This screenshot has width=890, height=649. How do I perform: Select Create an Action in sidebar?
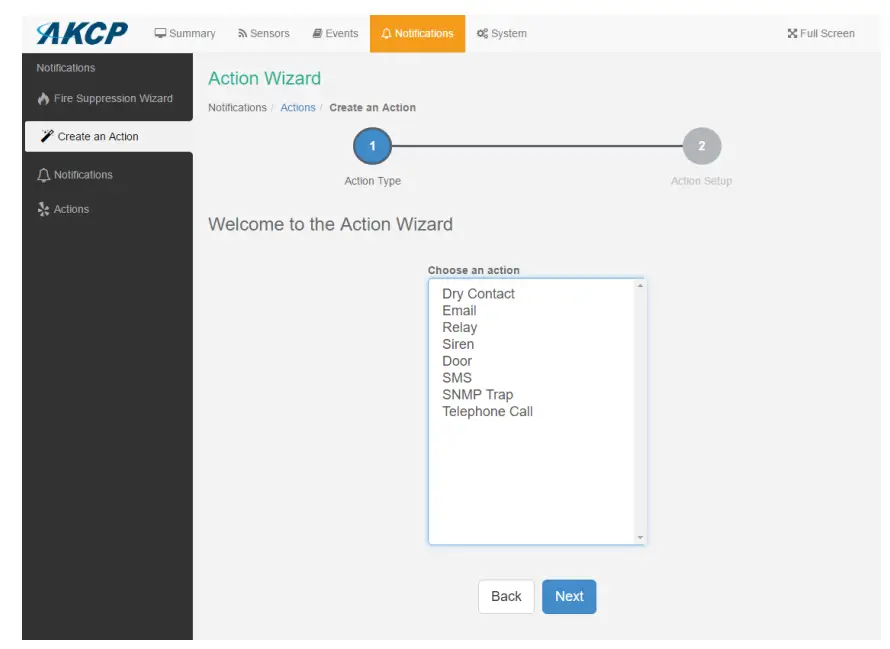pyautogui.click(x=108, y=136)
